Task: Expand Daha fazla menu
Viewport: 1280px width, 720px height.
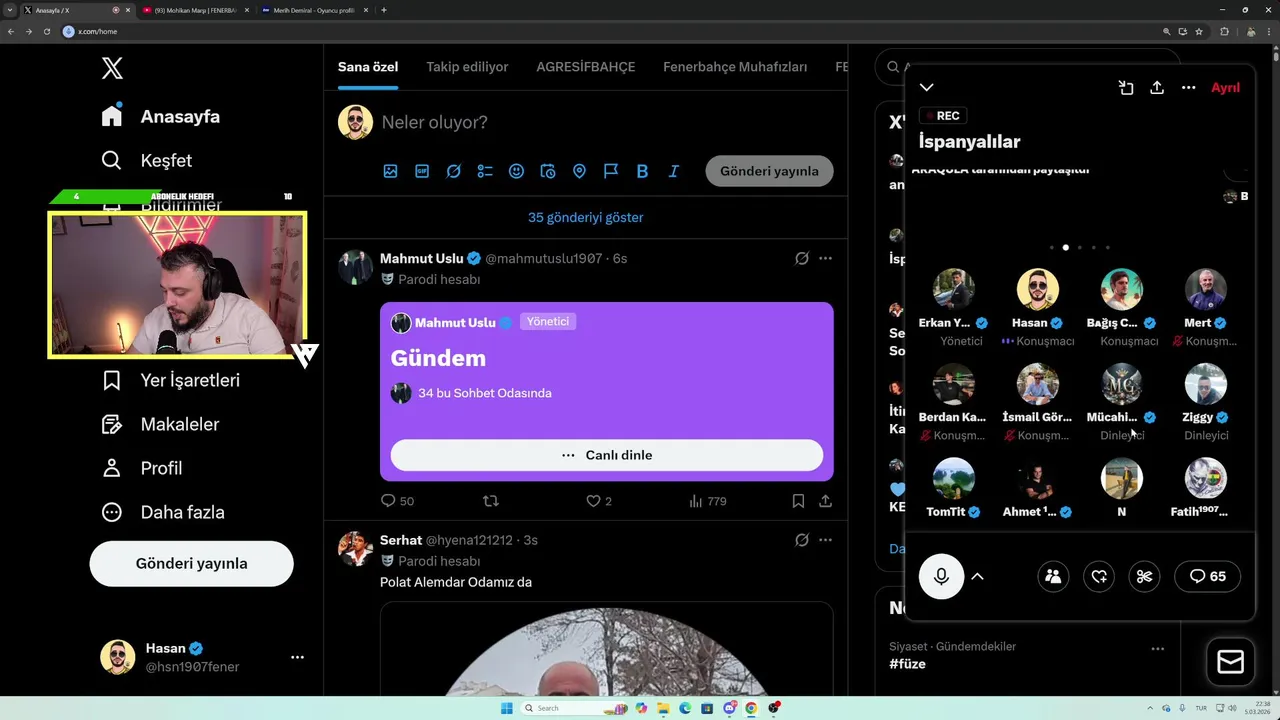Action: coord(163,512)
